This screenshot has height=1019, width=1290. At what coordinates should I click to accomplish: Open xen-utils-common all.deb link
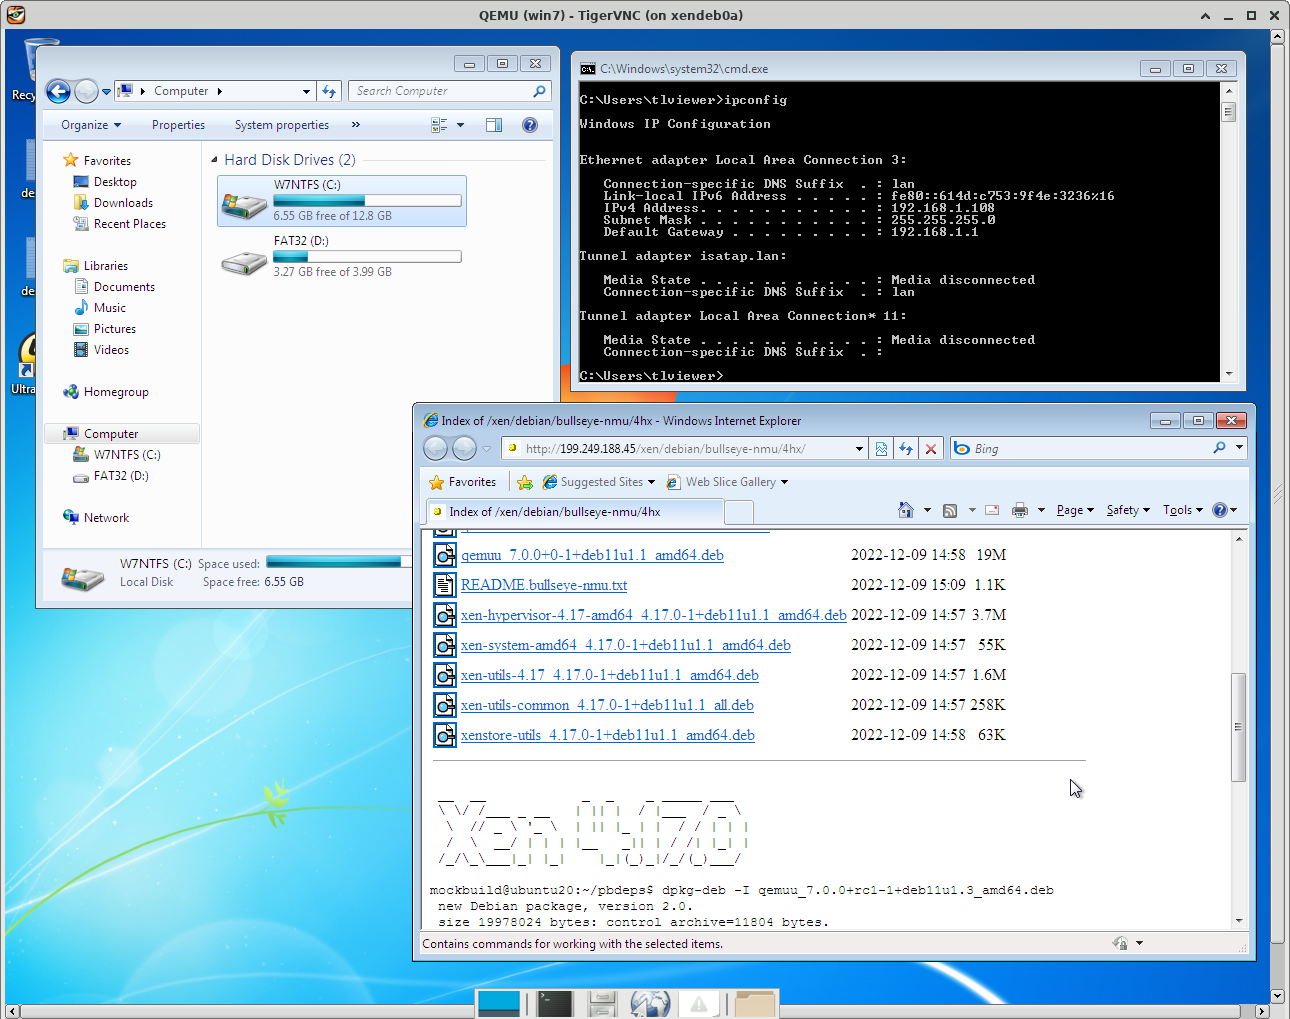click(607, 705)
